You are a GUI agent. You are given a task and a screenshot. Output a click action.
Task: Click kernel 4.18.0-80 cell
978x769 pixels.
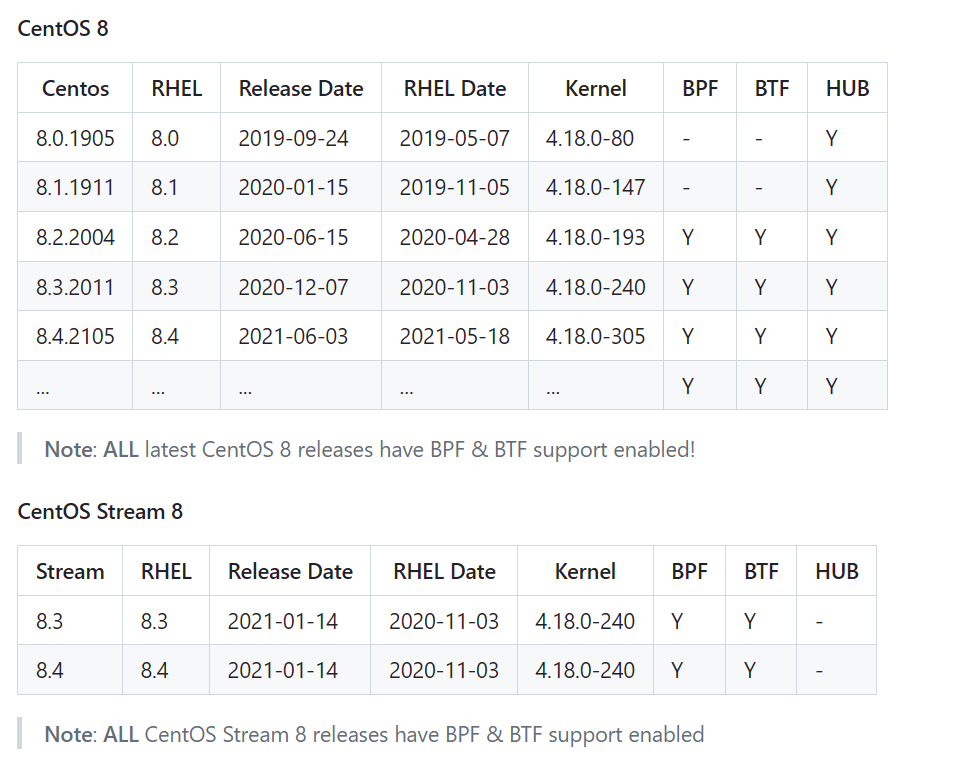tap(590, 138)
